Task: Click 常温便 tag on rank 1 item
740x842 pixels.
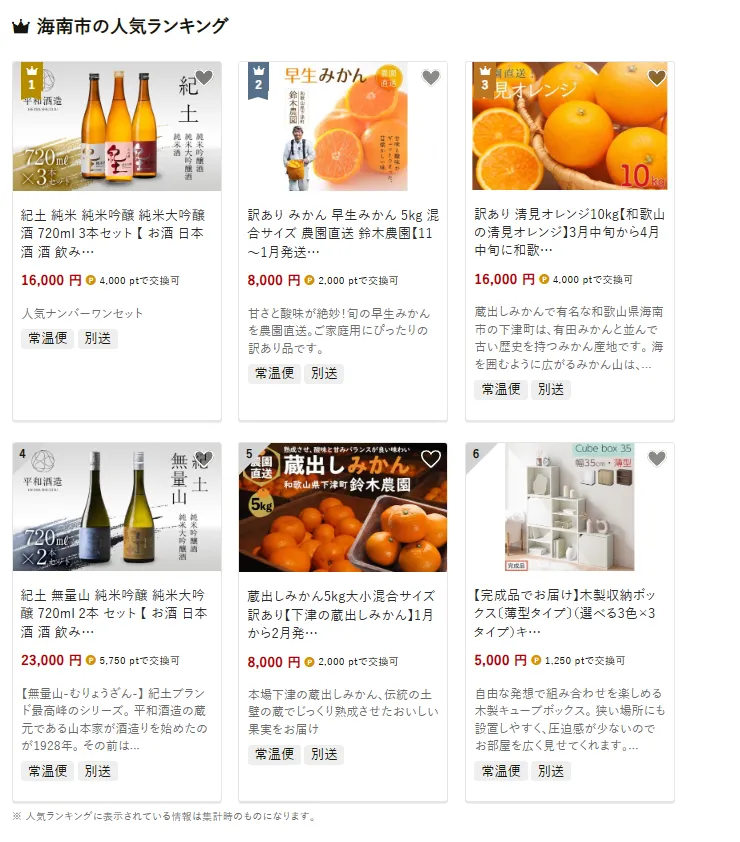Action: 48,338
